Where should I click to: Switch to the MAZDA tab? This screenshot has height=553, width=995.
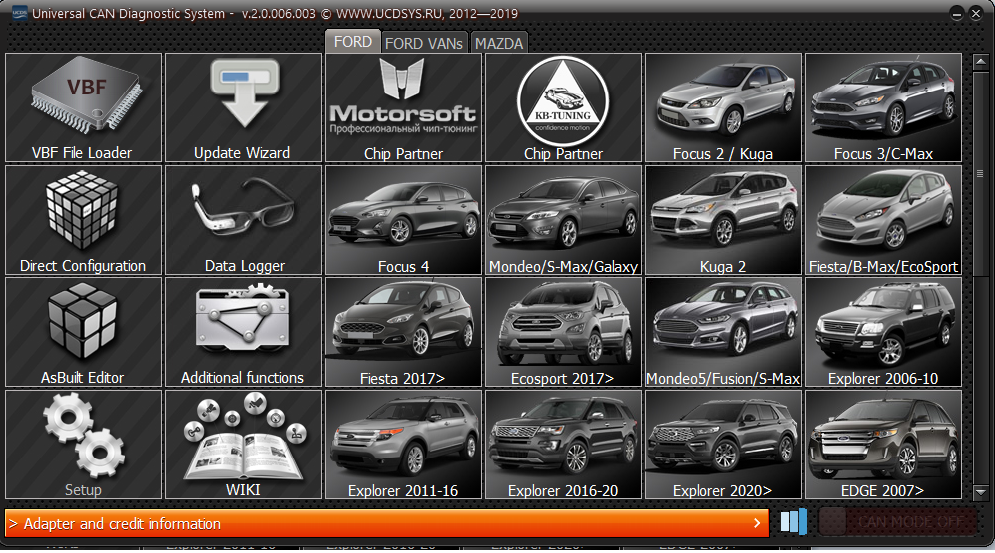click(x=499, y=43)
